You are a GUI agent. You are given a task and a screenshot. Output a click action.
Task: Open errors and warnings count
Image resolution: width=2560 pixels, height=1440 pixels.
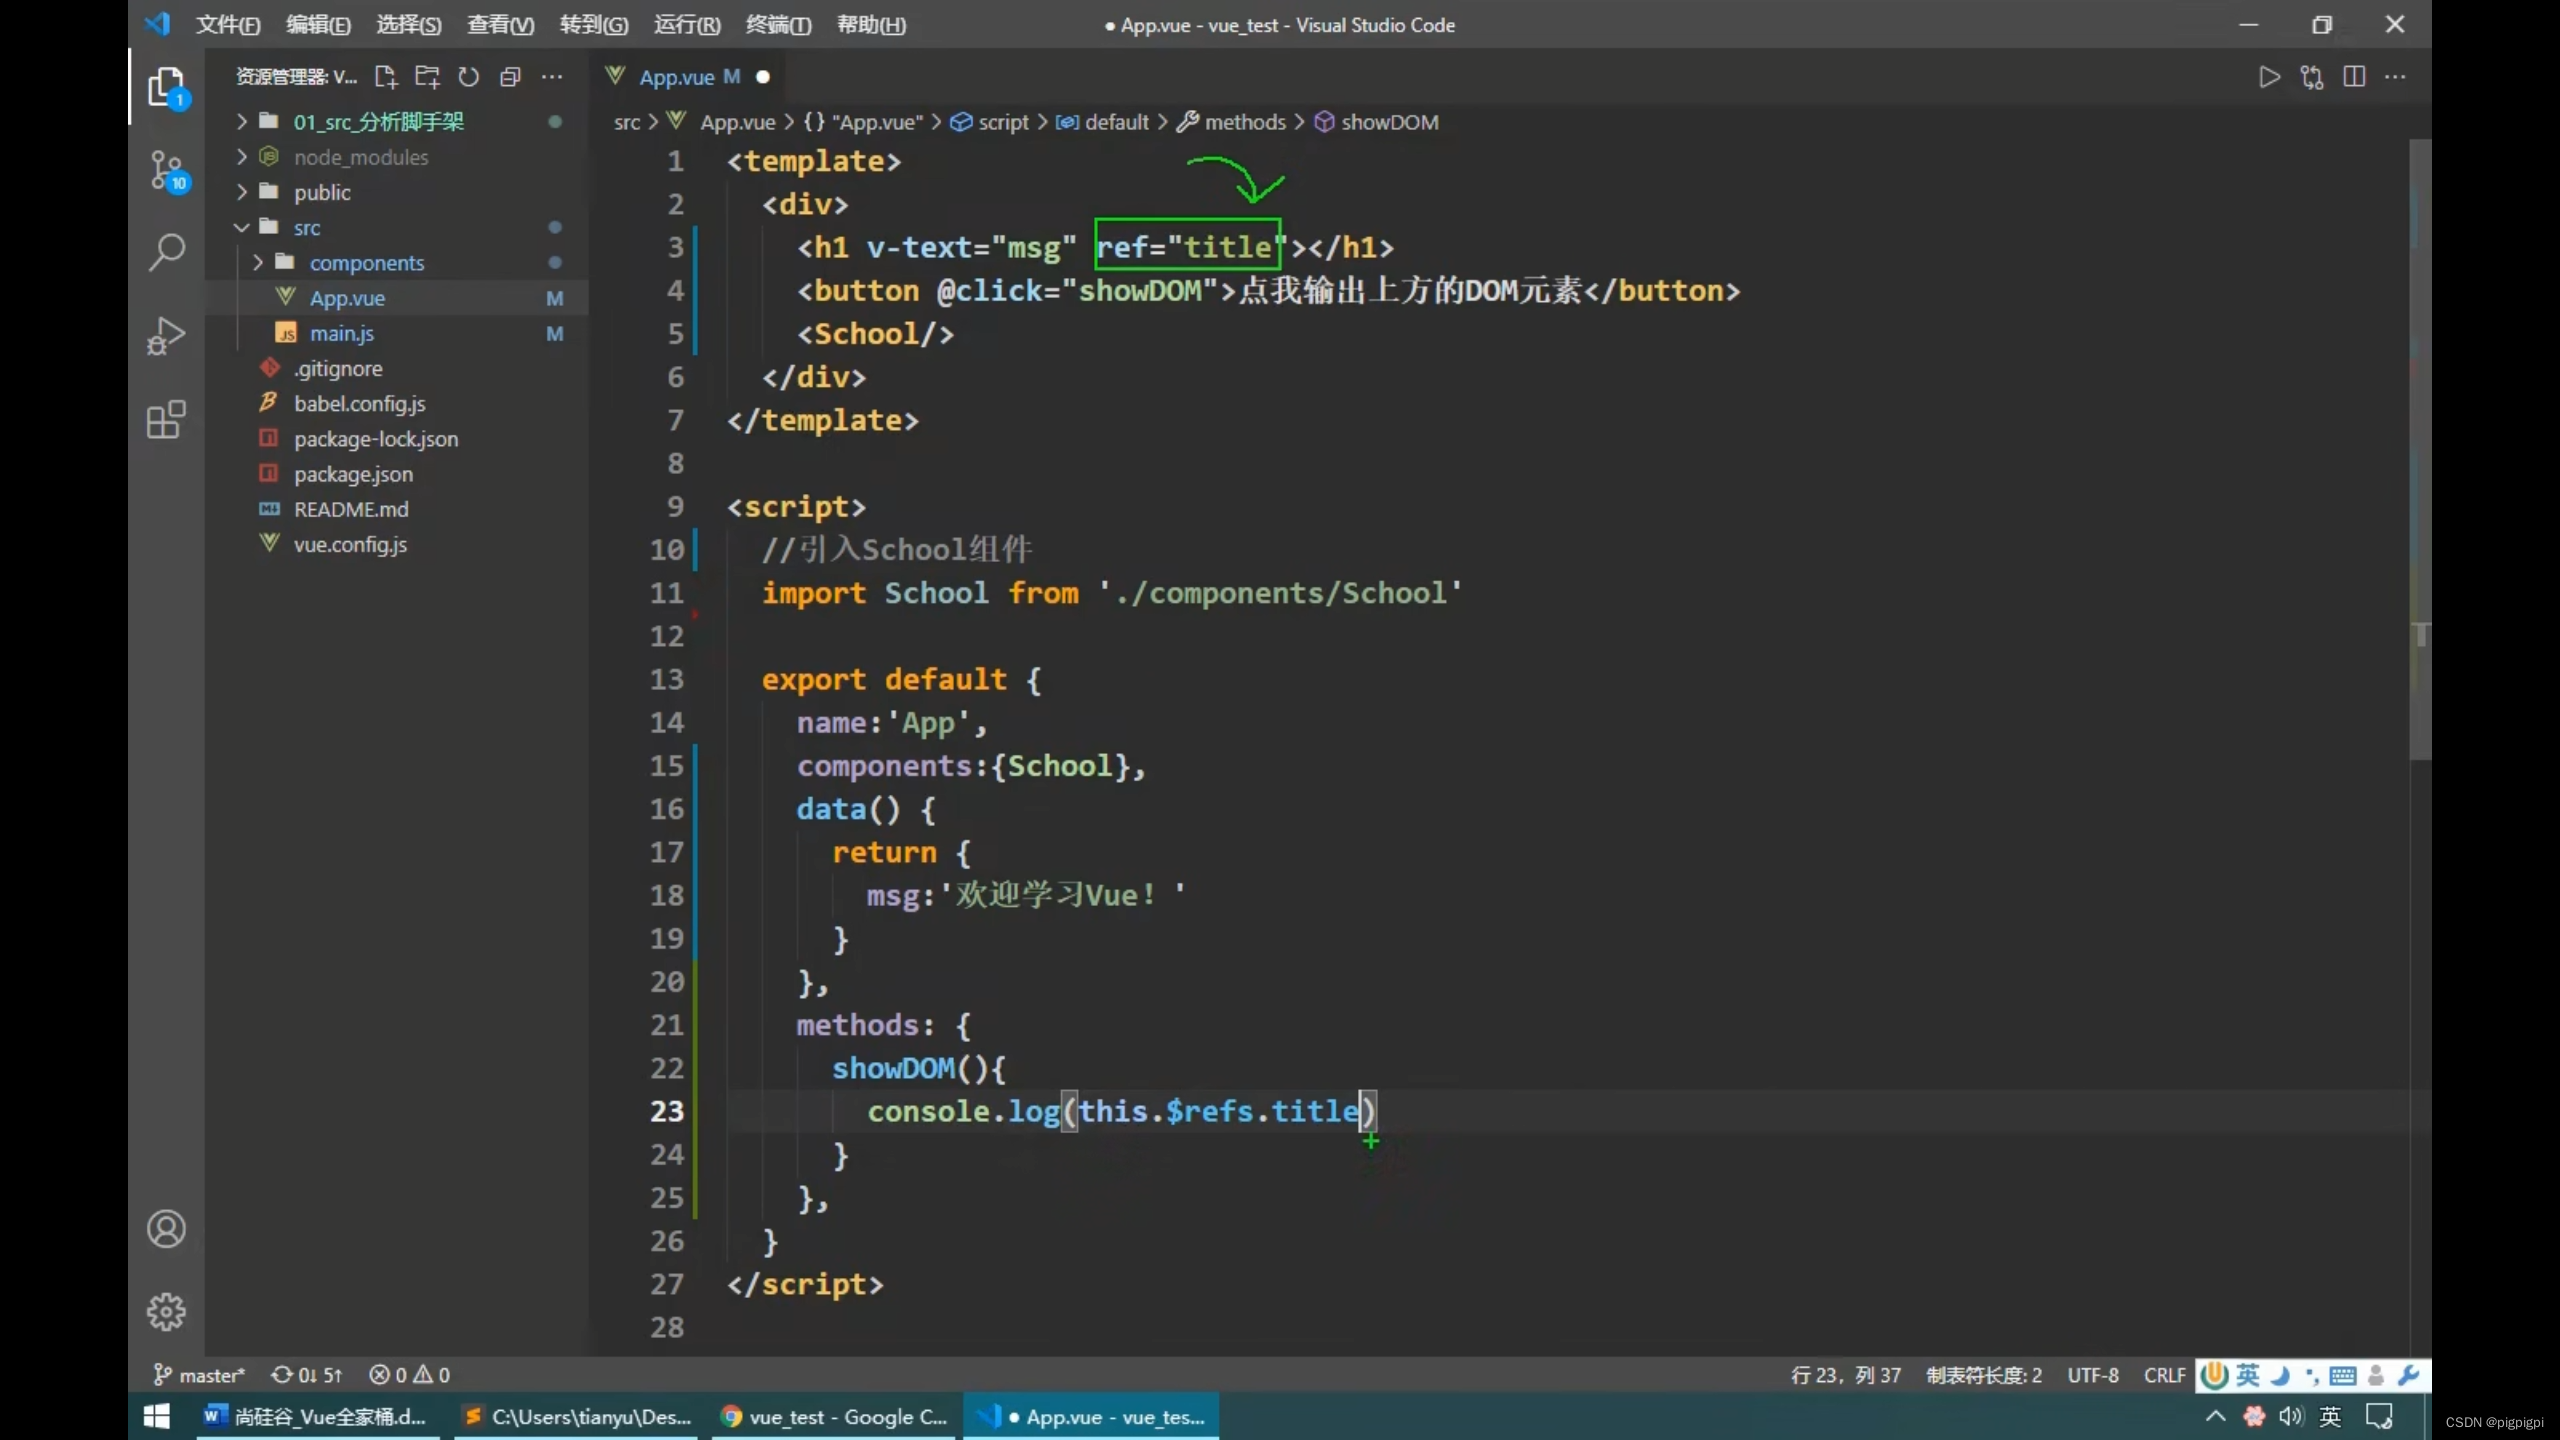point(410,1375)
